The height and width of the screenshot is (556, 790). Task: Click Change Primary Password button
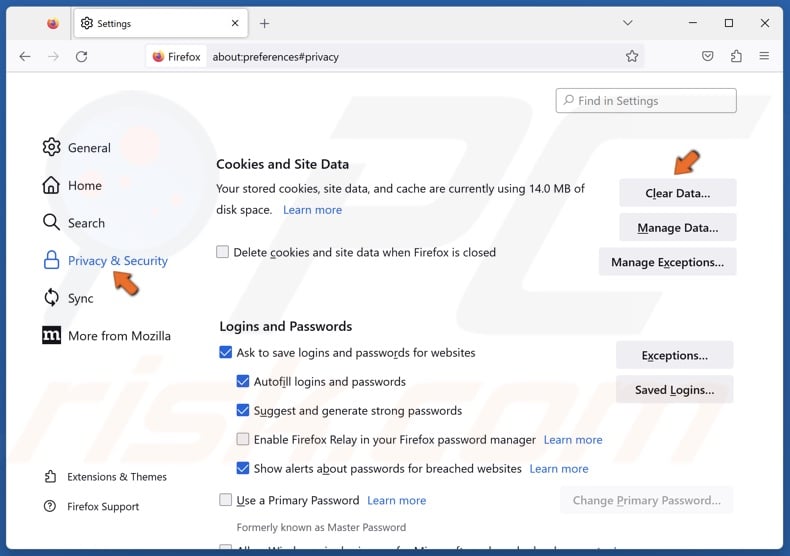click(646, 500)
